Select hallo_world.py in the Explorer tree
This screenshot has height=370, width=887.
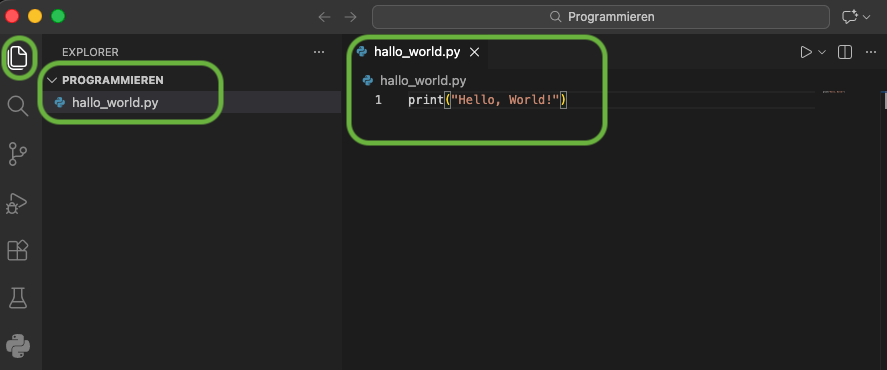point(192,102)
